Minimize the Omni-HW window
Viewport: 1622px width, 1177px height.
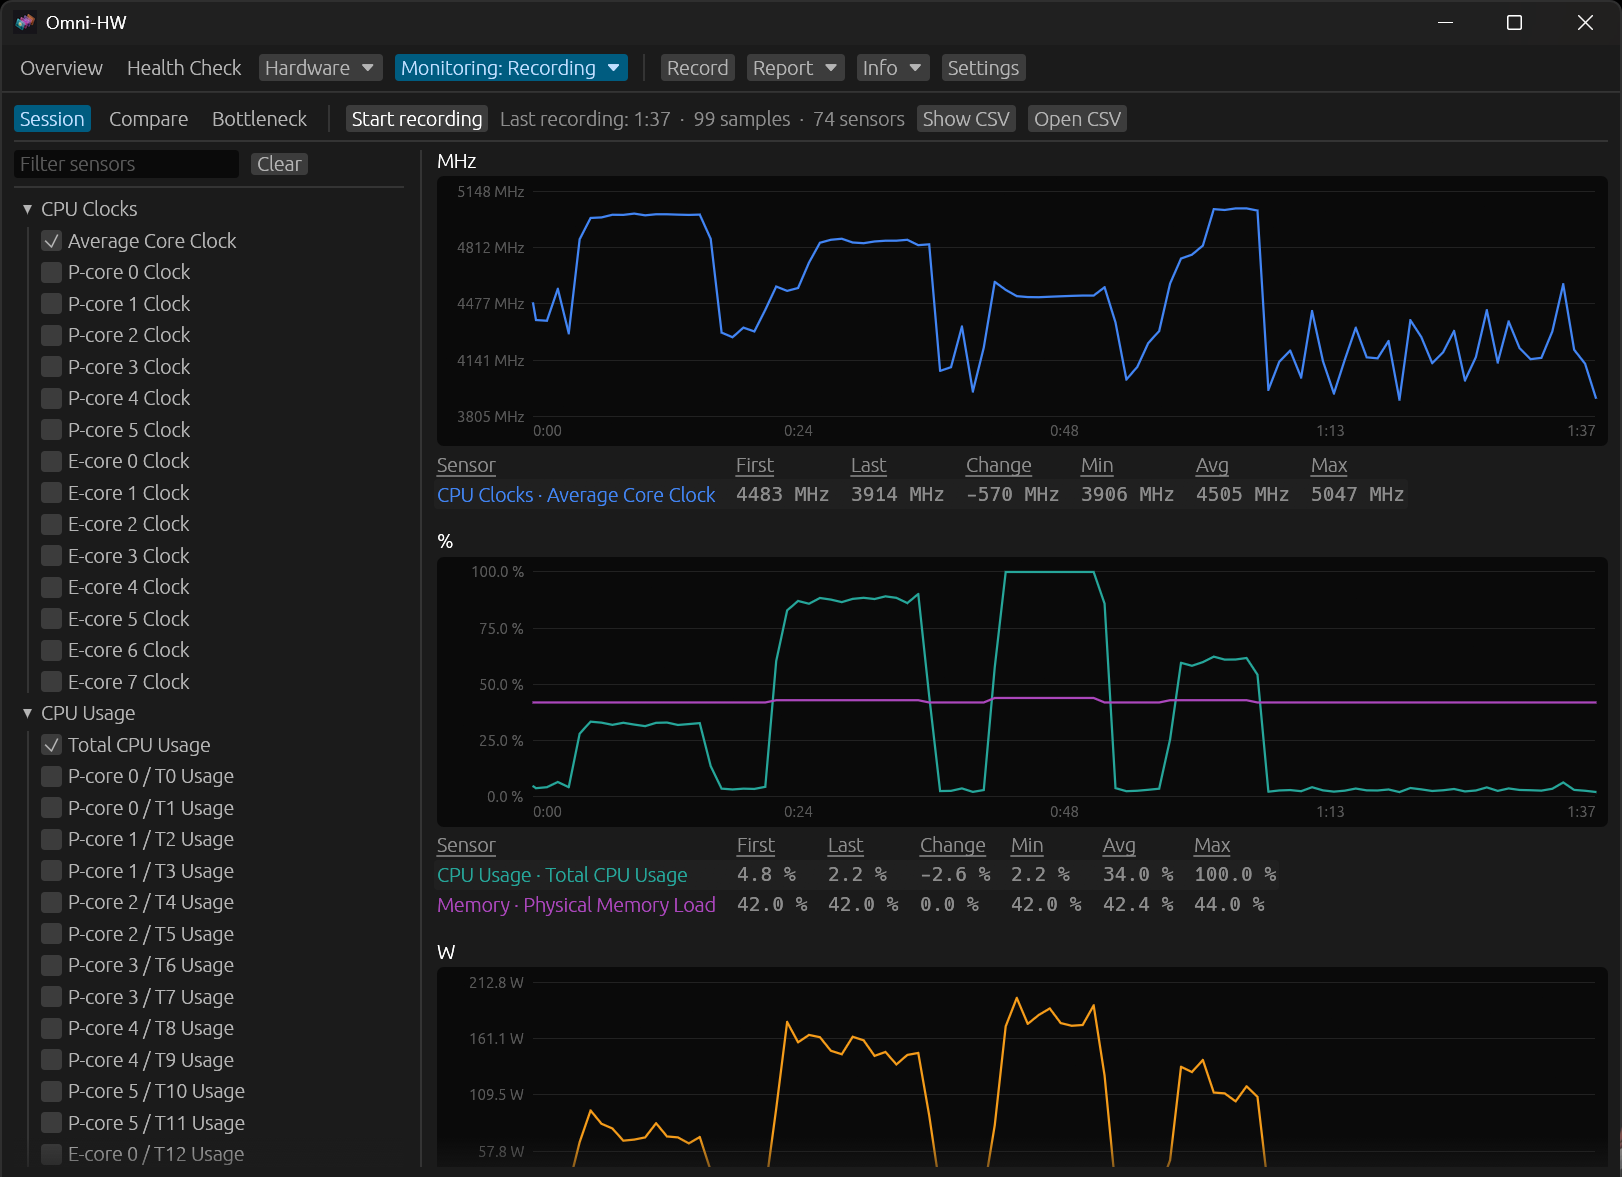[x=1445, y=22]
